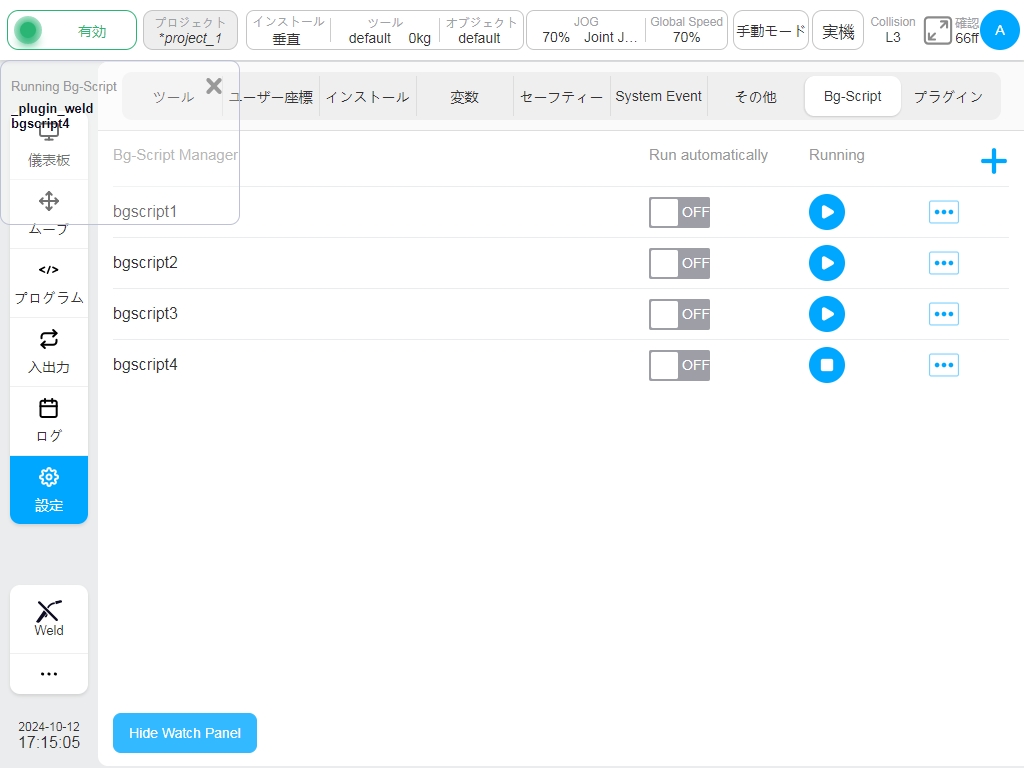Click Hide Watch Panel button
This screenshot has height=768, width=1024.
tap(185, 733)
